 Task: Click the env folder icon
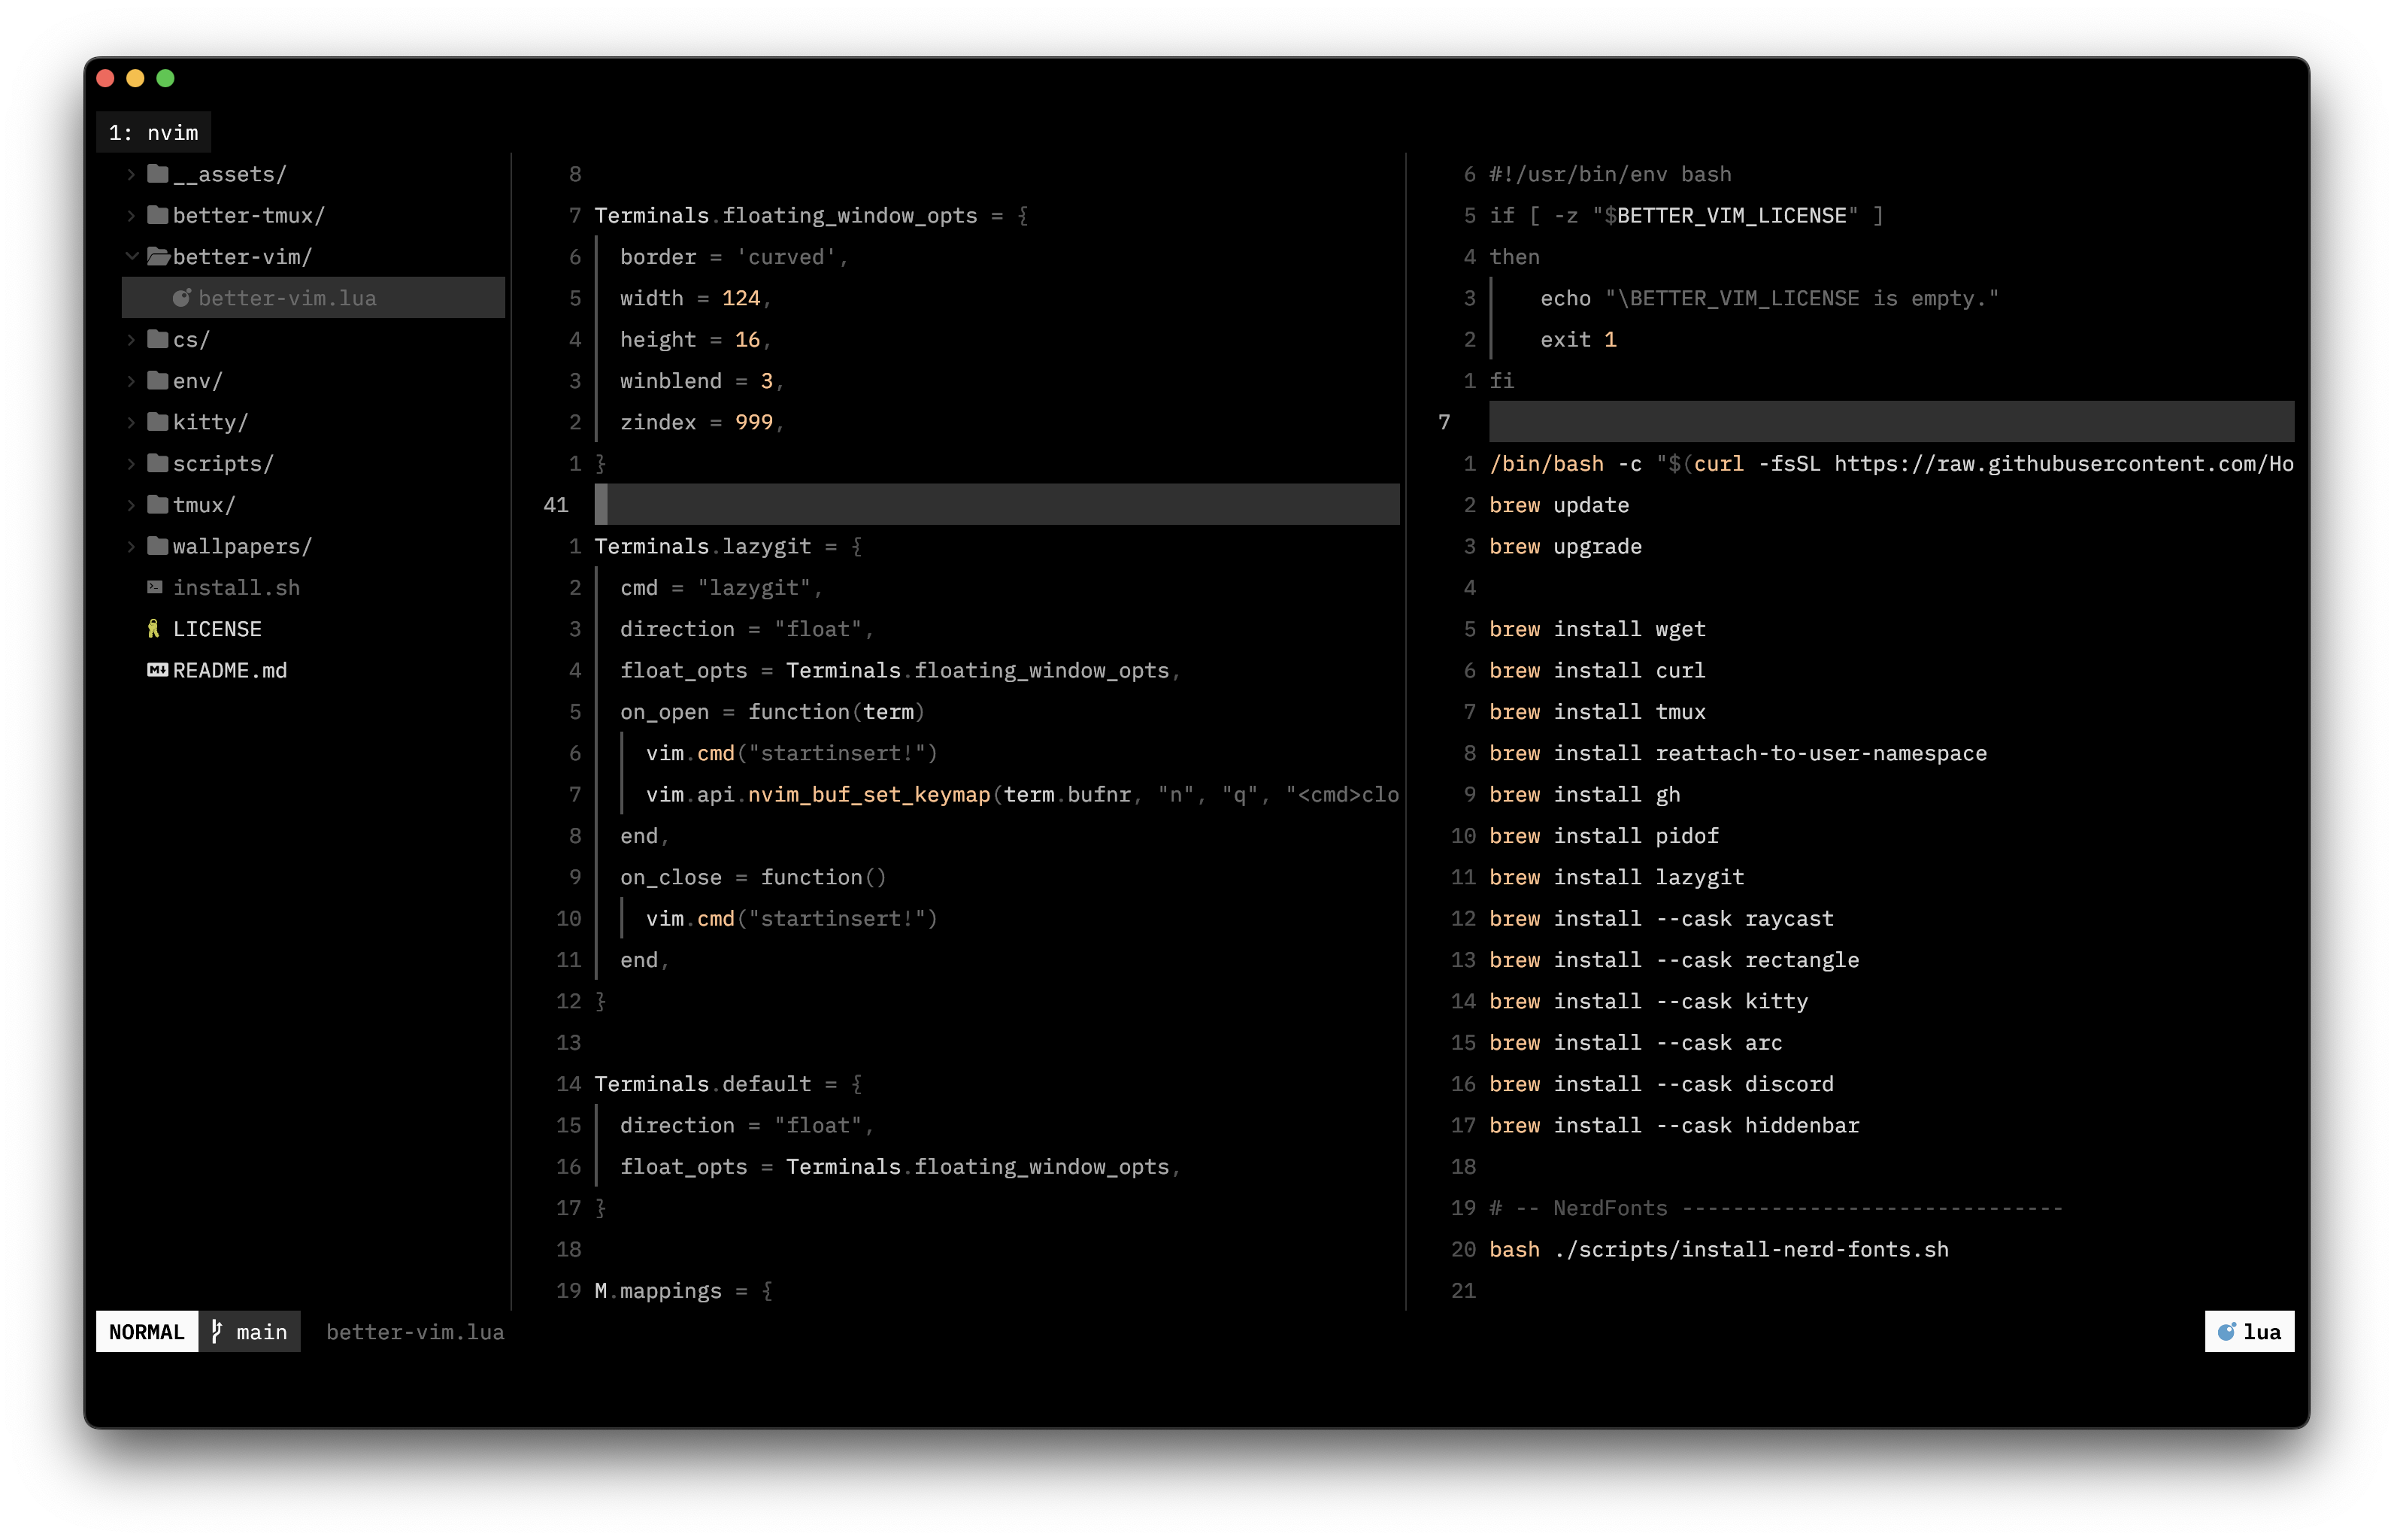click(x=157, y=381)
